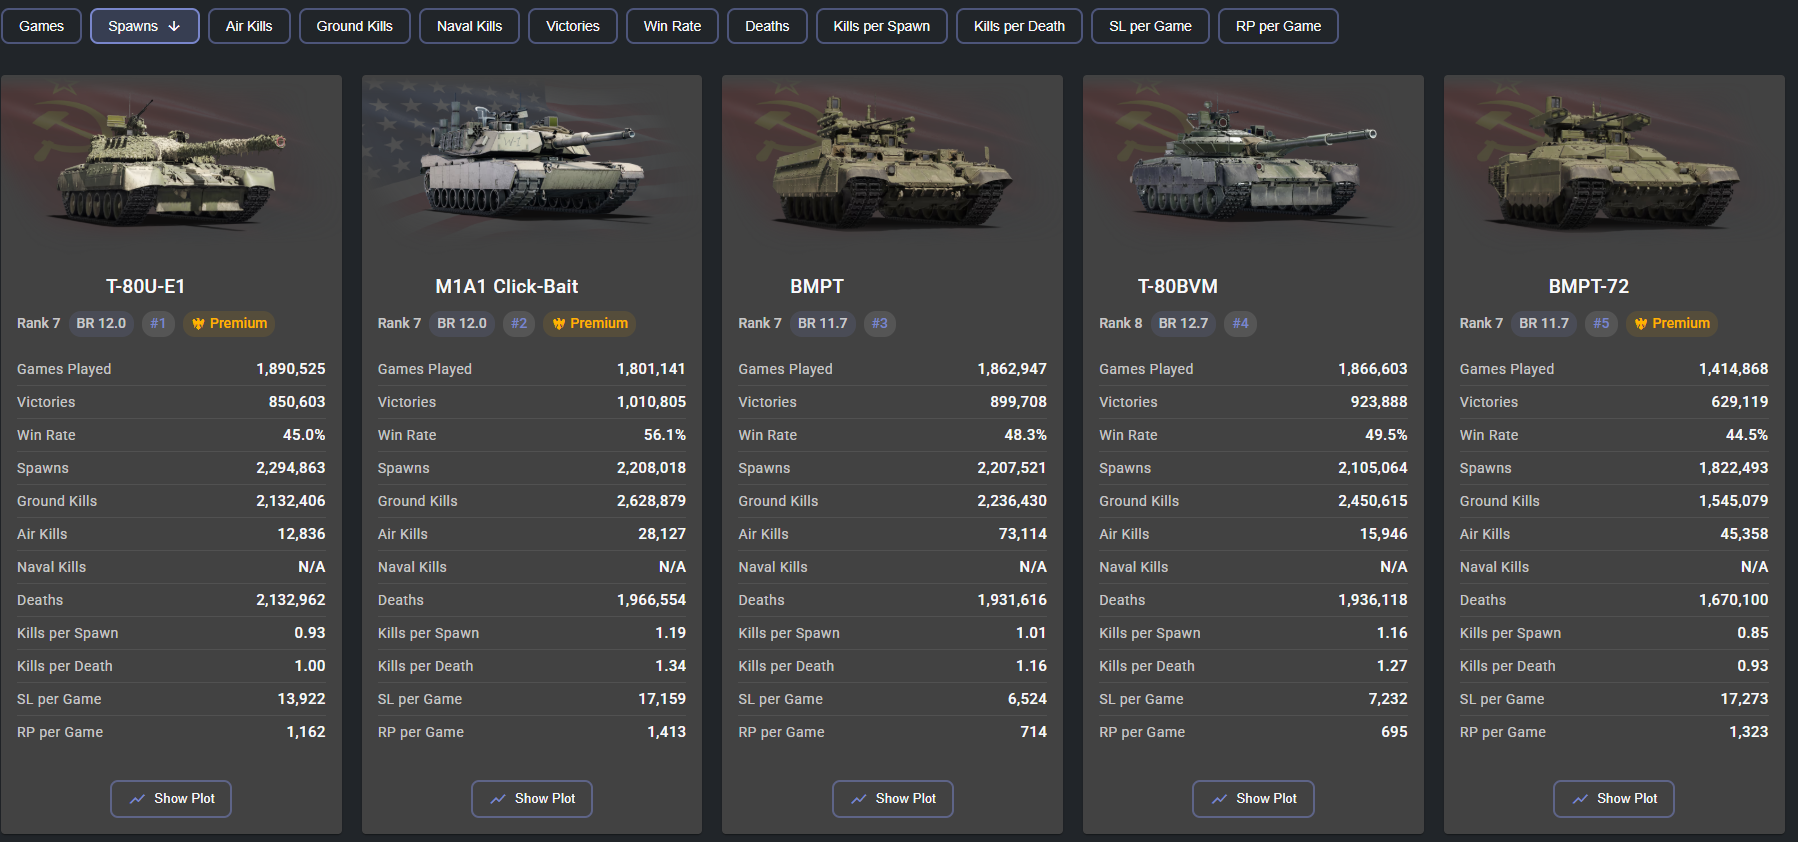Show Plot for T-80U-E1
Viewport: 1798px width, 842px height.
(171, 799)
